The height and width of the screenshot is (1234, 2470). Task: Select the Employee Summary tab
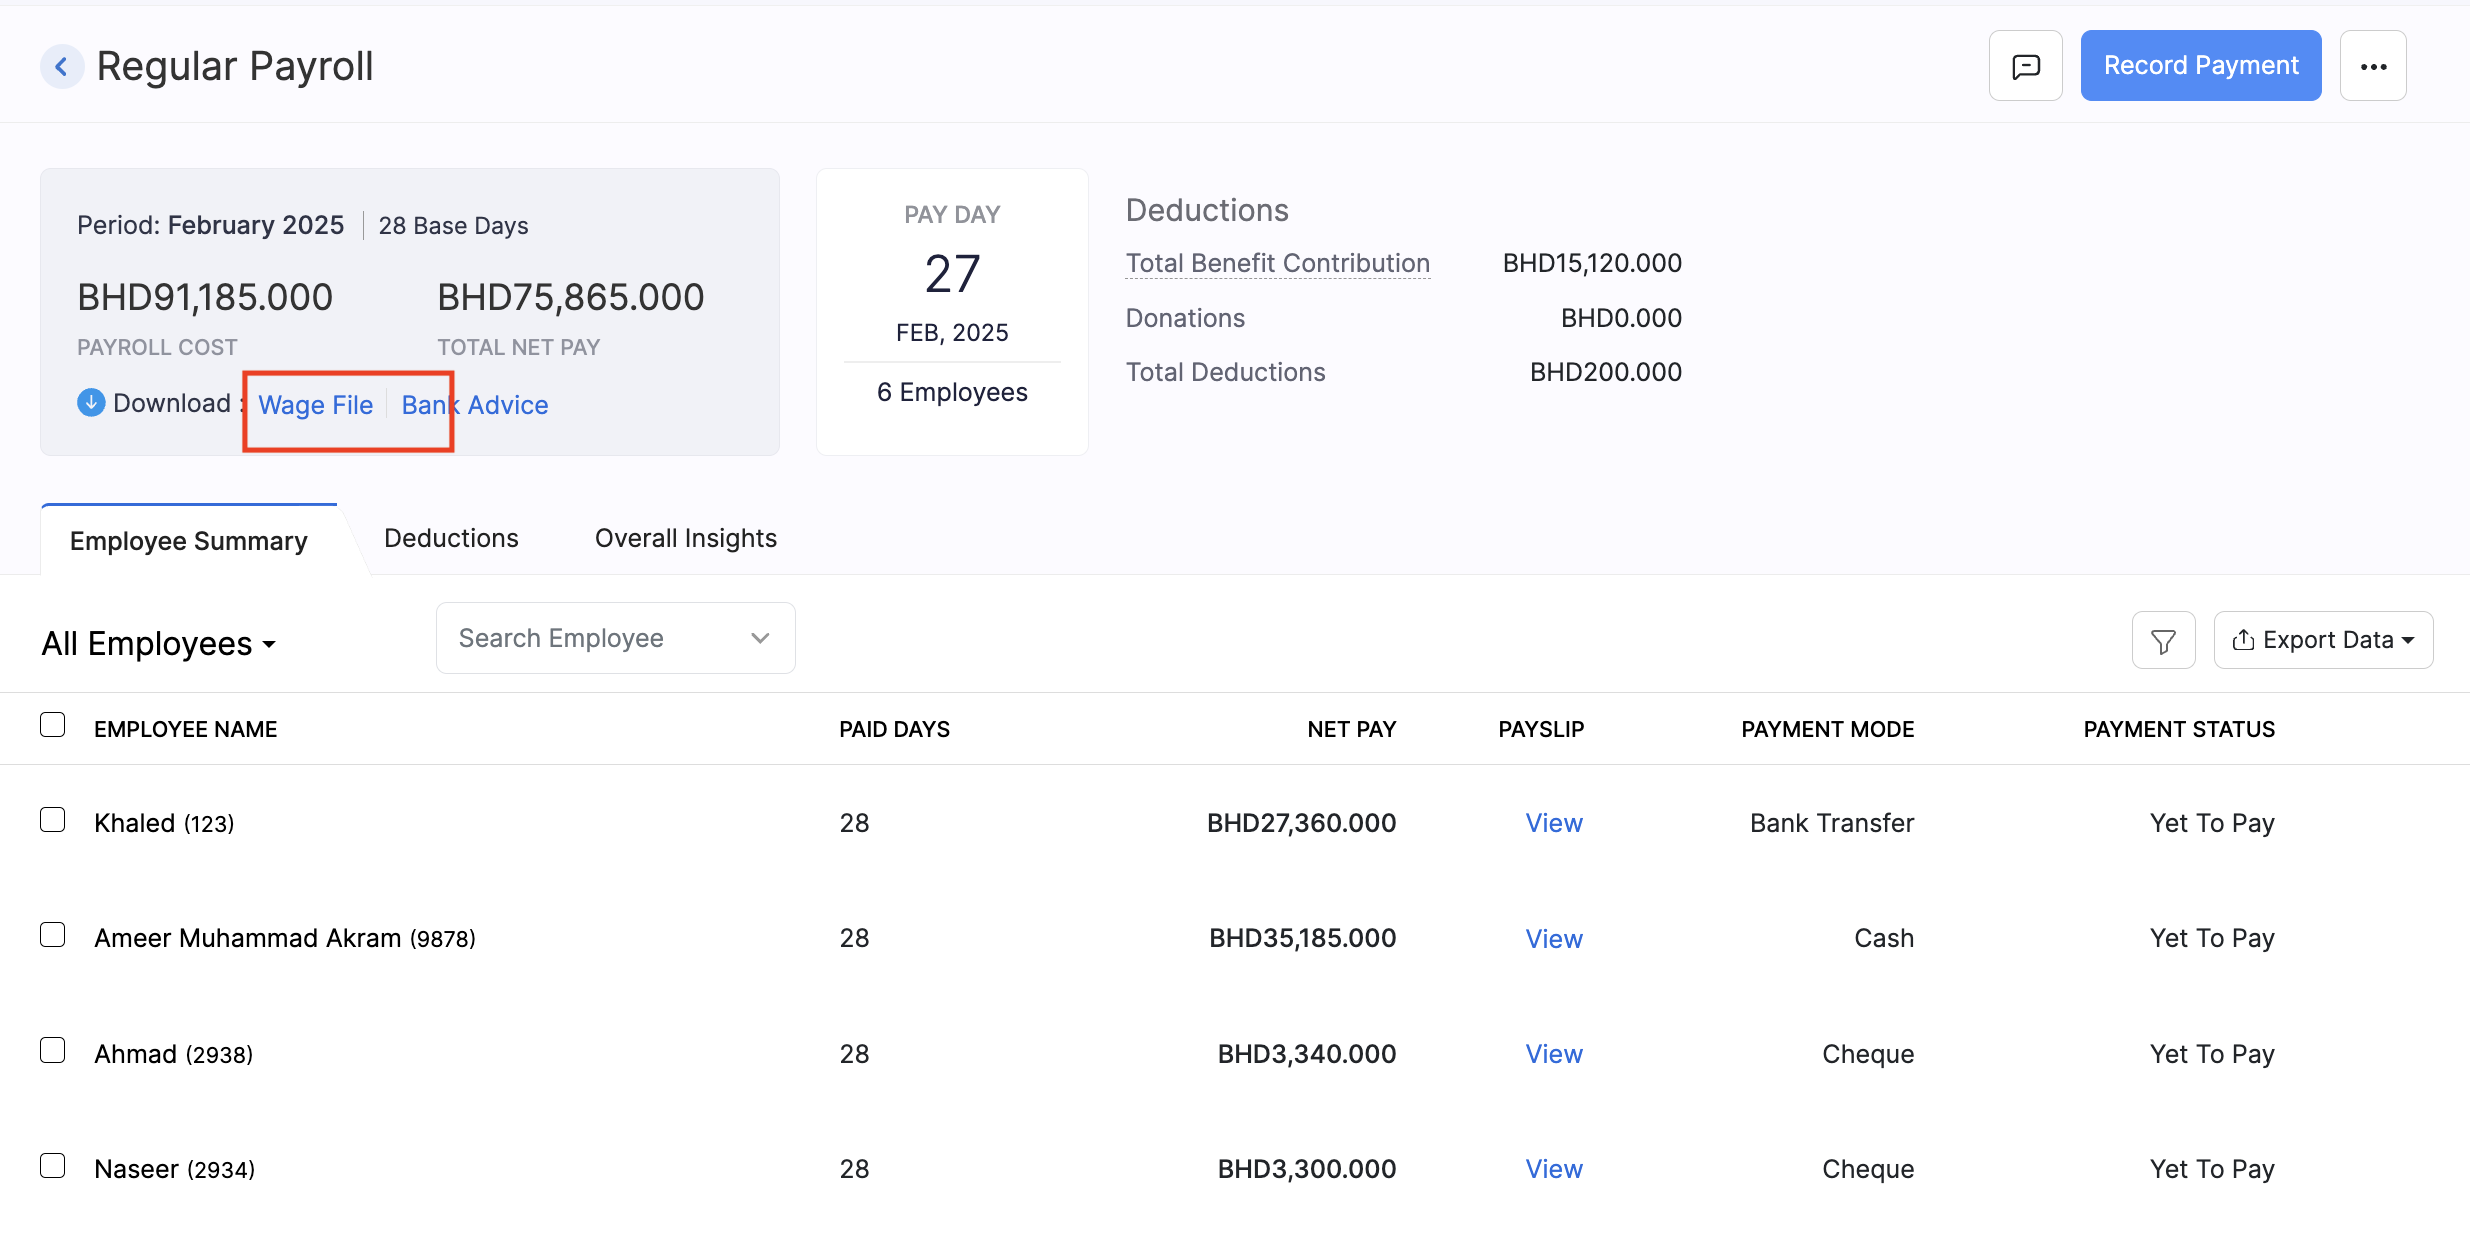187,540
